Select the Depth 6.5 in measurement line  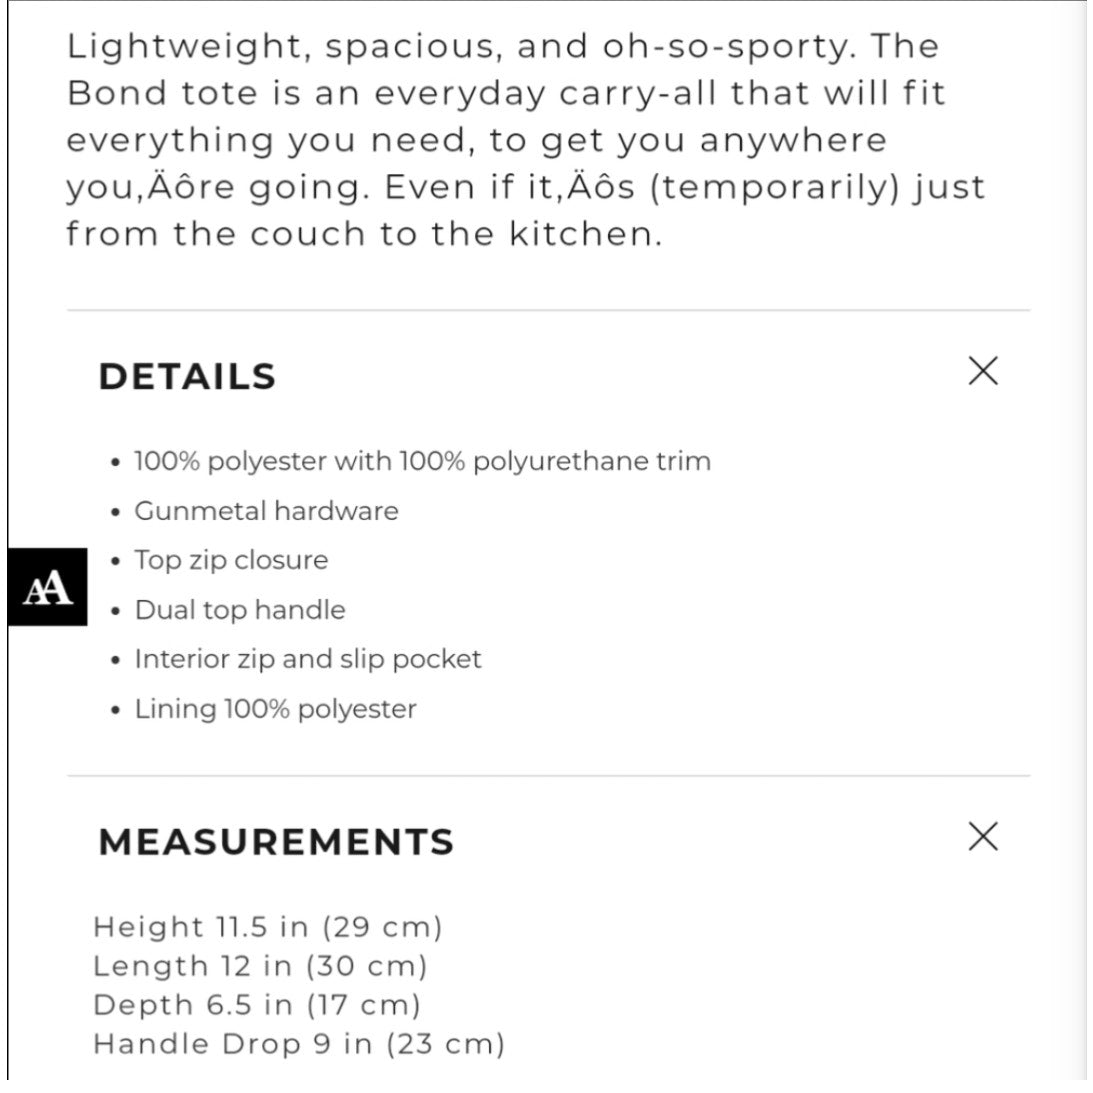pos(257,1005)
